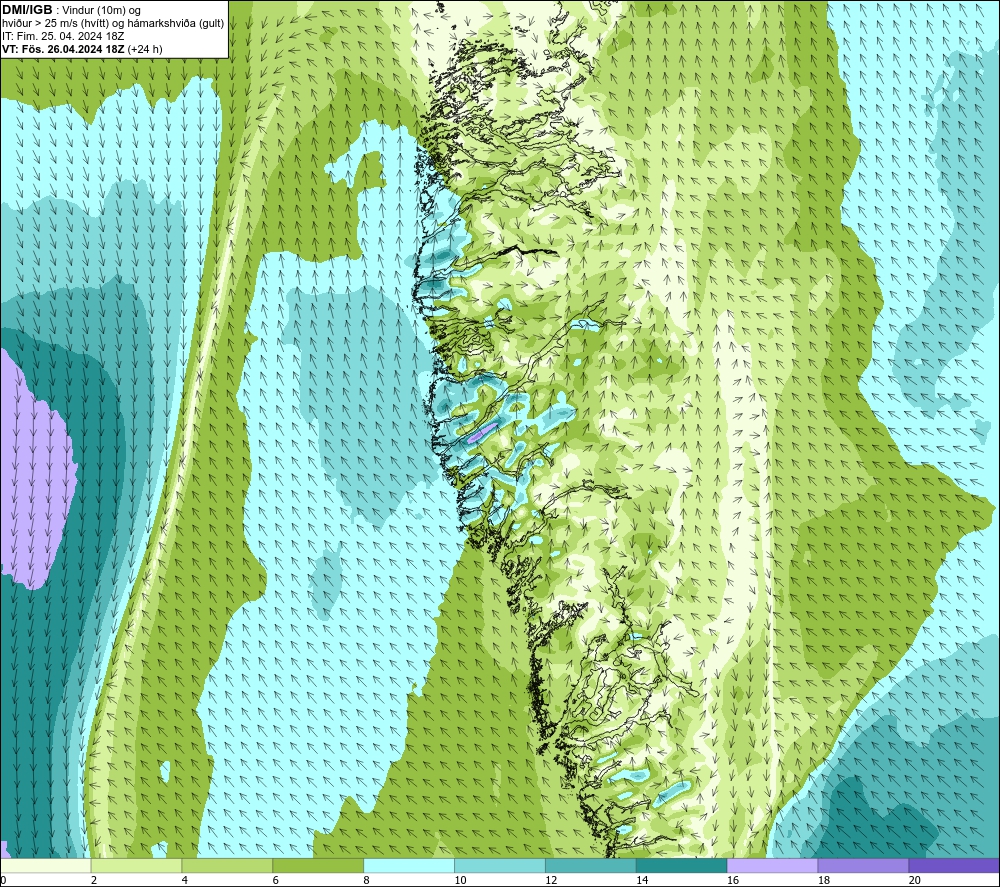Viewport: 1000px width, 887px height.
Task: Click the legend label '14'
Action: click(642, 881)
